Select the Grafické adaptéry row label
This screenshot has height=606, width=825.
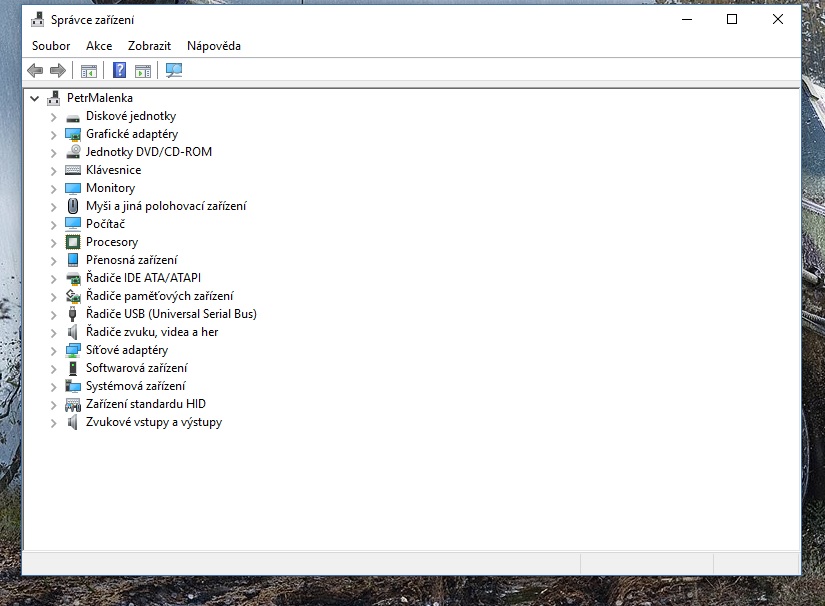point(132,134)
